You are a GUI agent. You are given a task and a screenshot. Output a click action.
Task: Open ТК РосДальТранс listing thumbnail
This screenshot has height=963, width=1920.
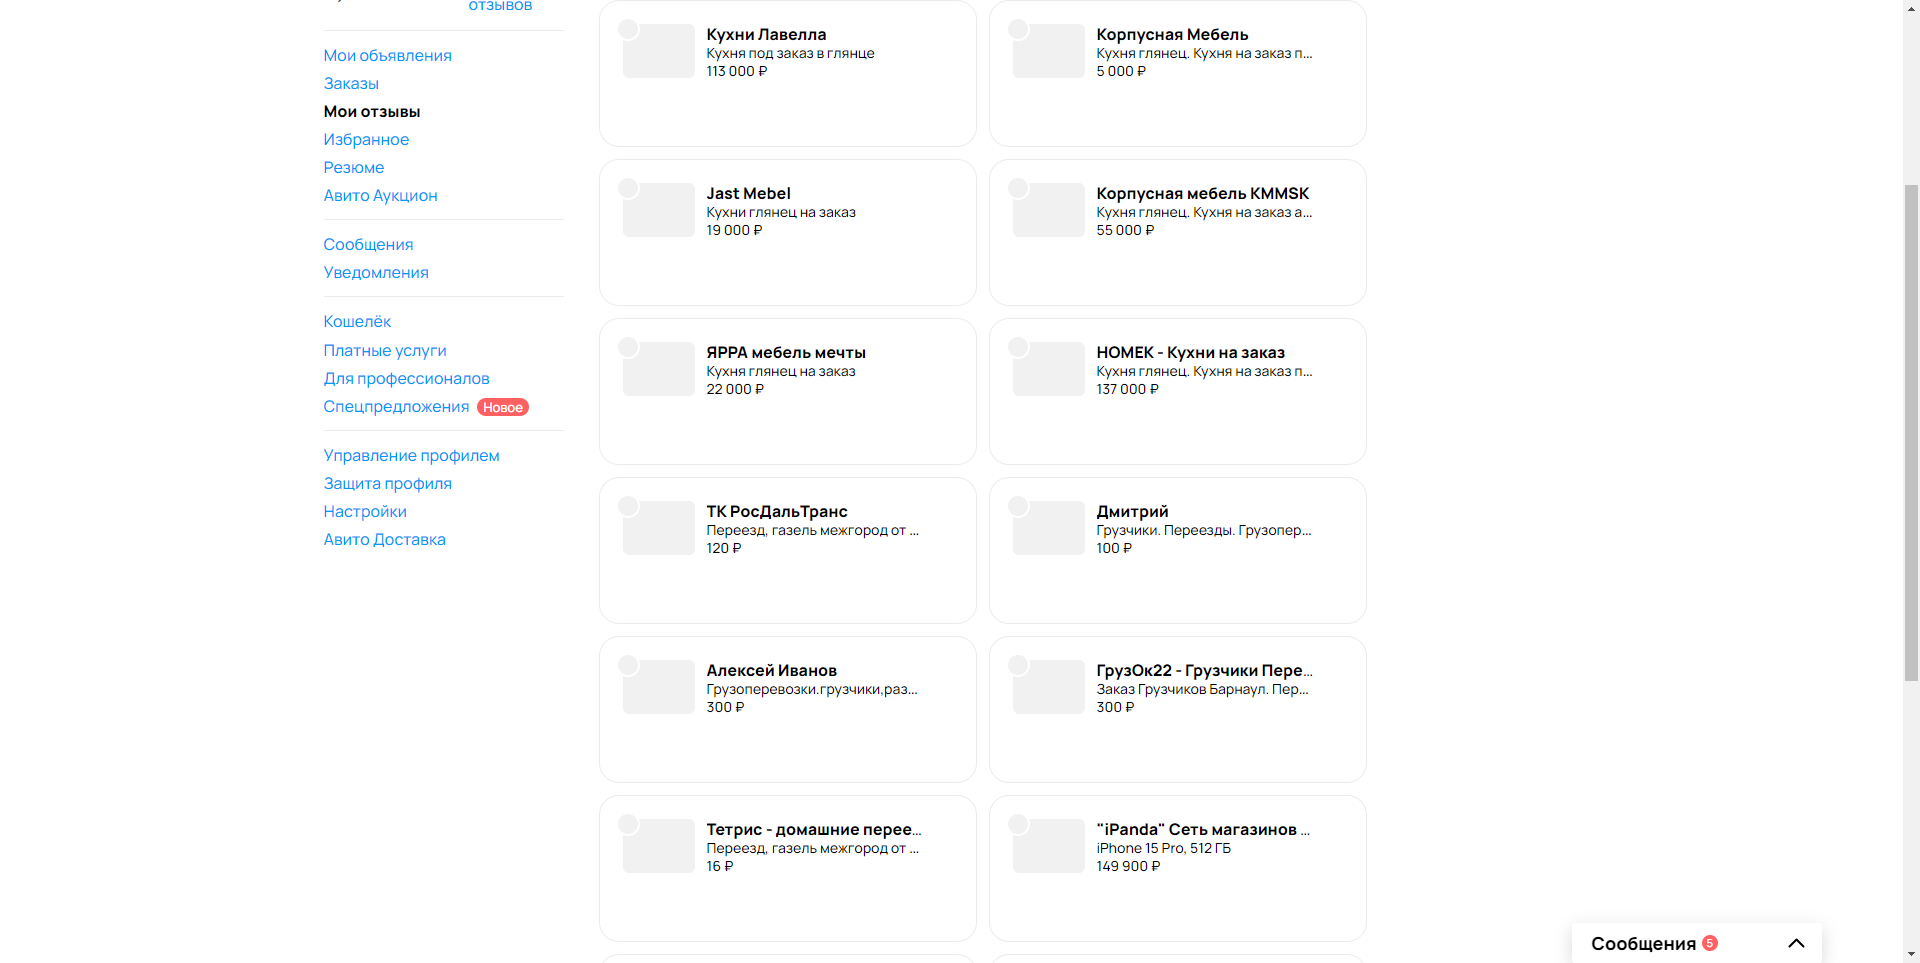(658, 528)
